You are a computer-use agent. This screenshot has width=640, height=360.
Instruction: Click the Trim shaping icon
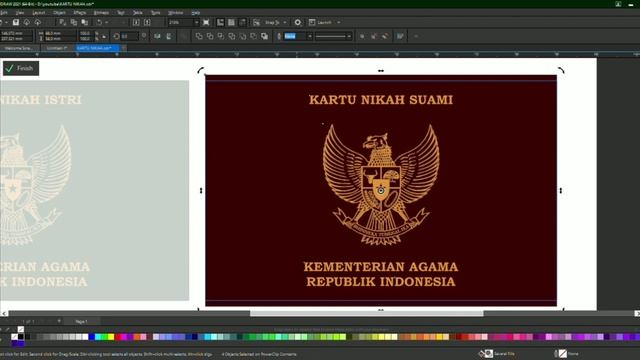coord(210,36)
